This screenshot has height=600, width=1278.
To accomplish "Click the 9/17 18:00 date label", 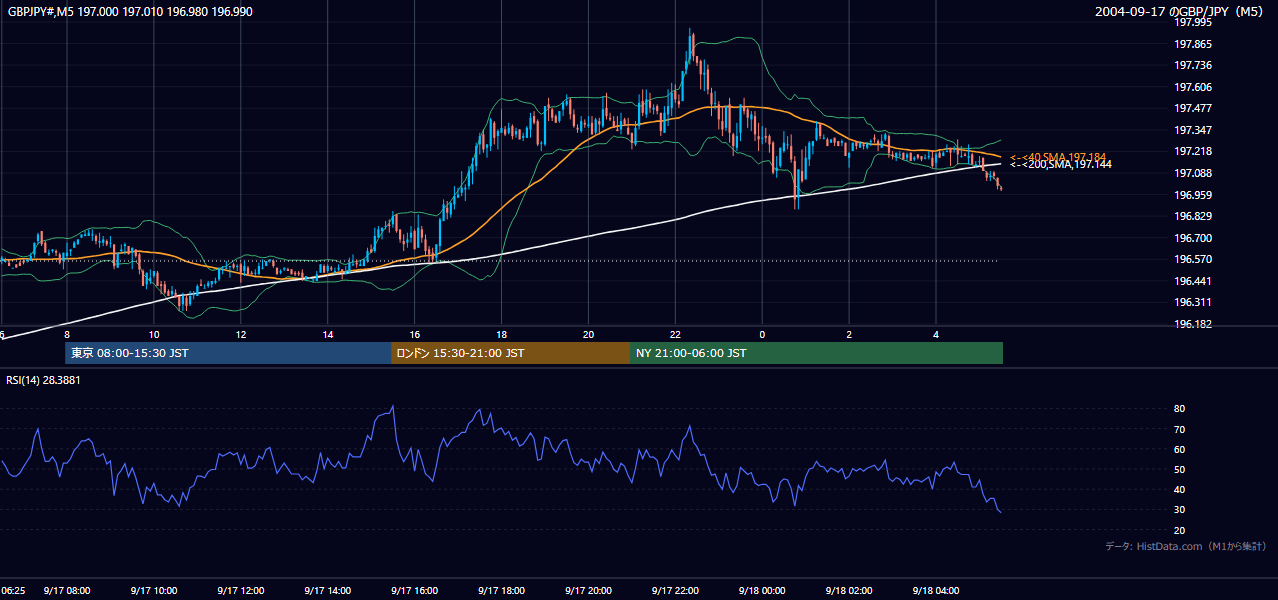I will pos(501,591).
